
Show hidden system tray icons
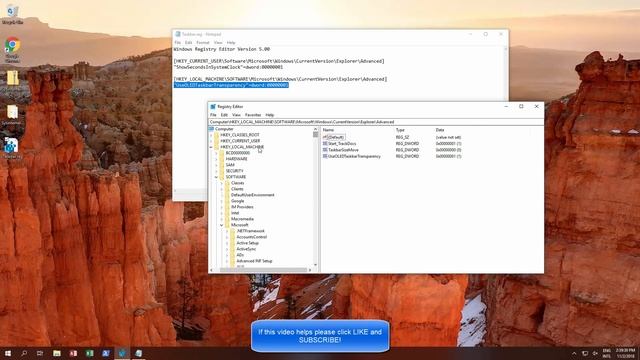[x=574, y=353]
